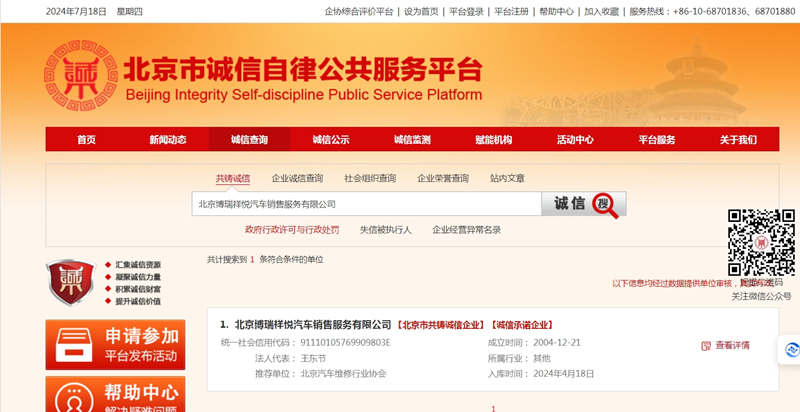Click the 帮助中心 解决疑难问题 banner
Image resolution: width=800 pixels, height=412 pixels.
tap(115, 394)
